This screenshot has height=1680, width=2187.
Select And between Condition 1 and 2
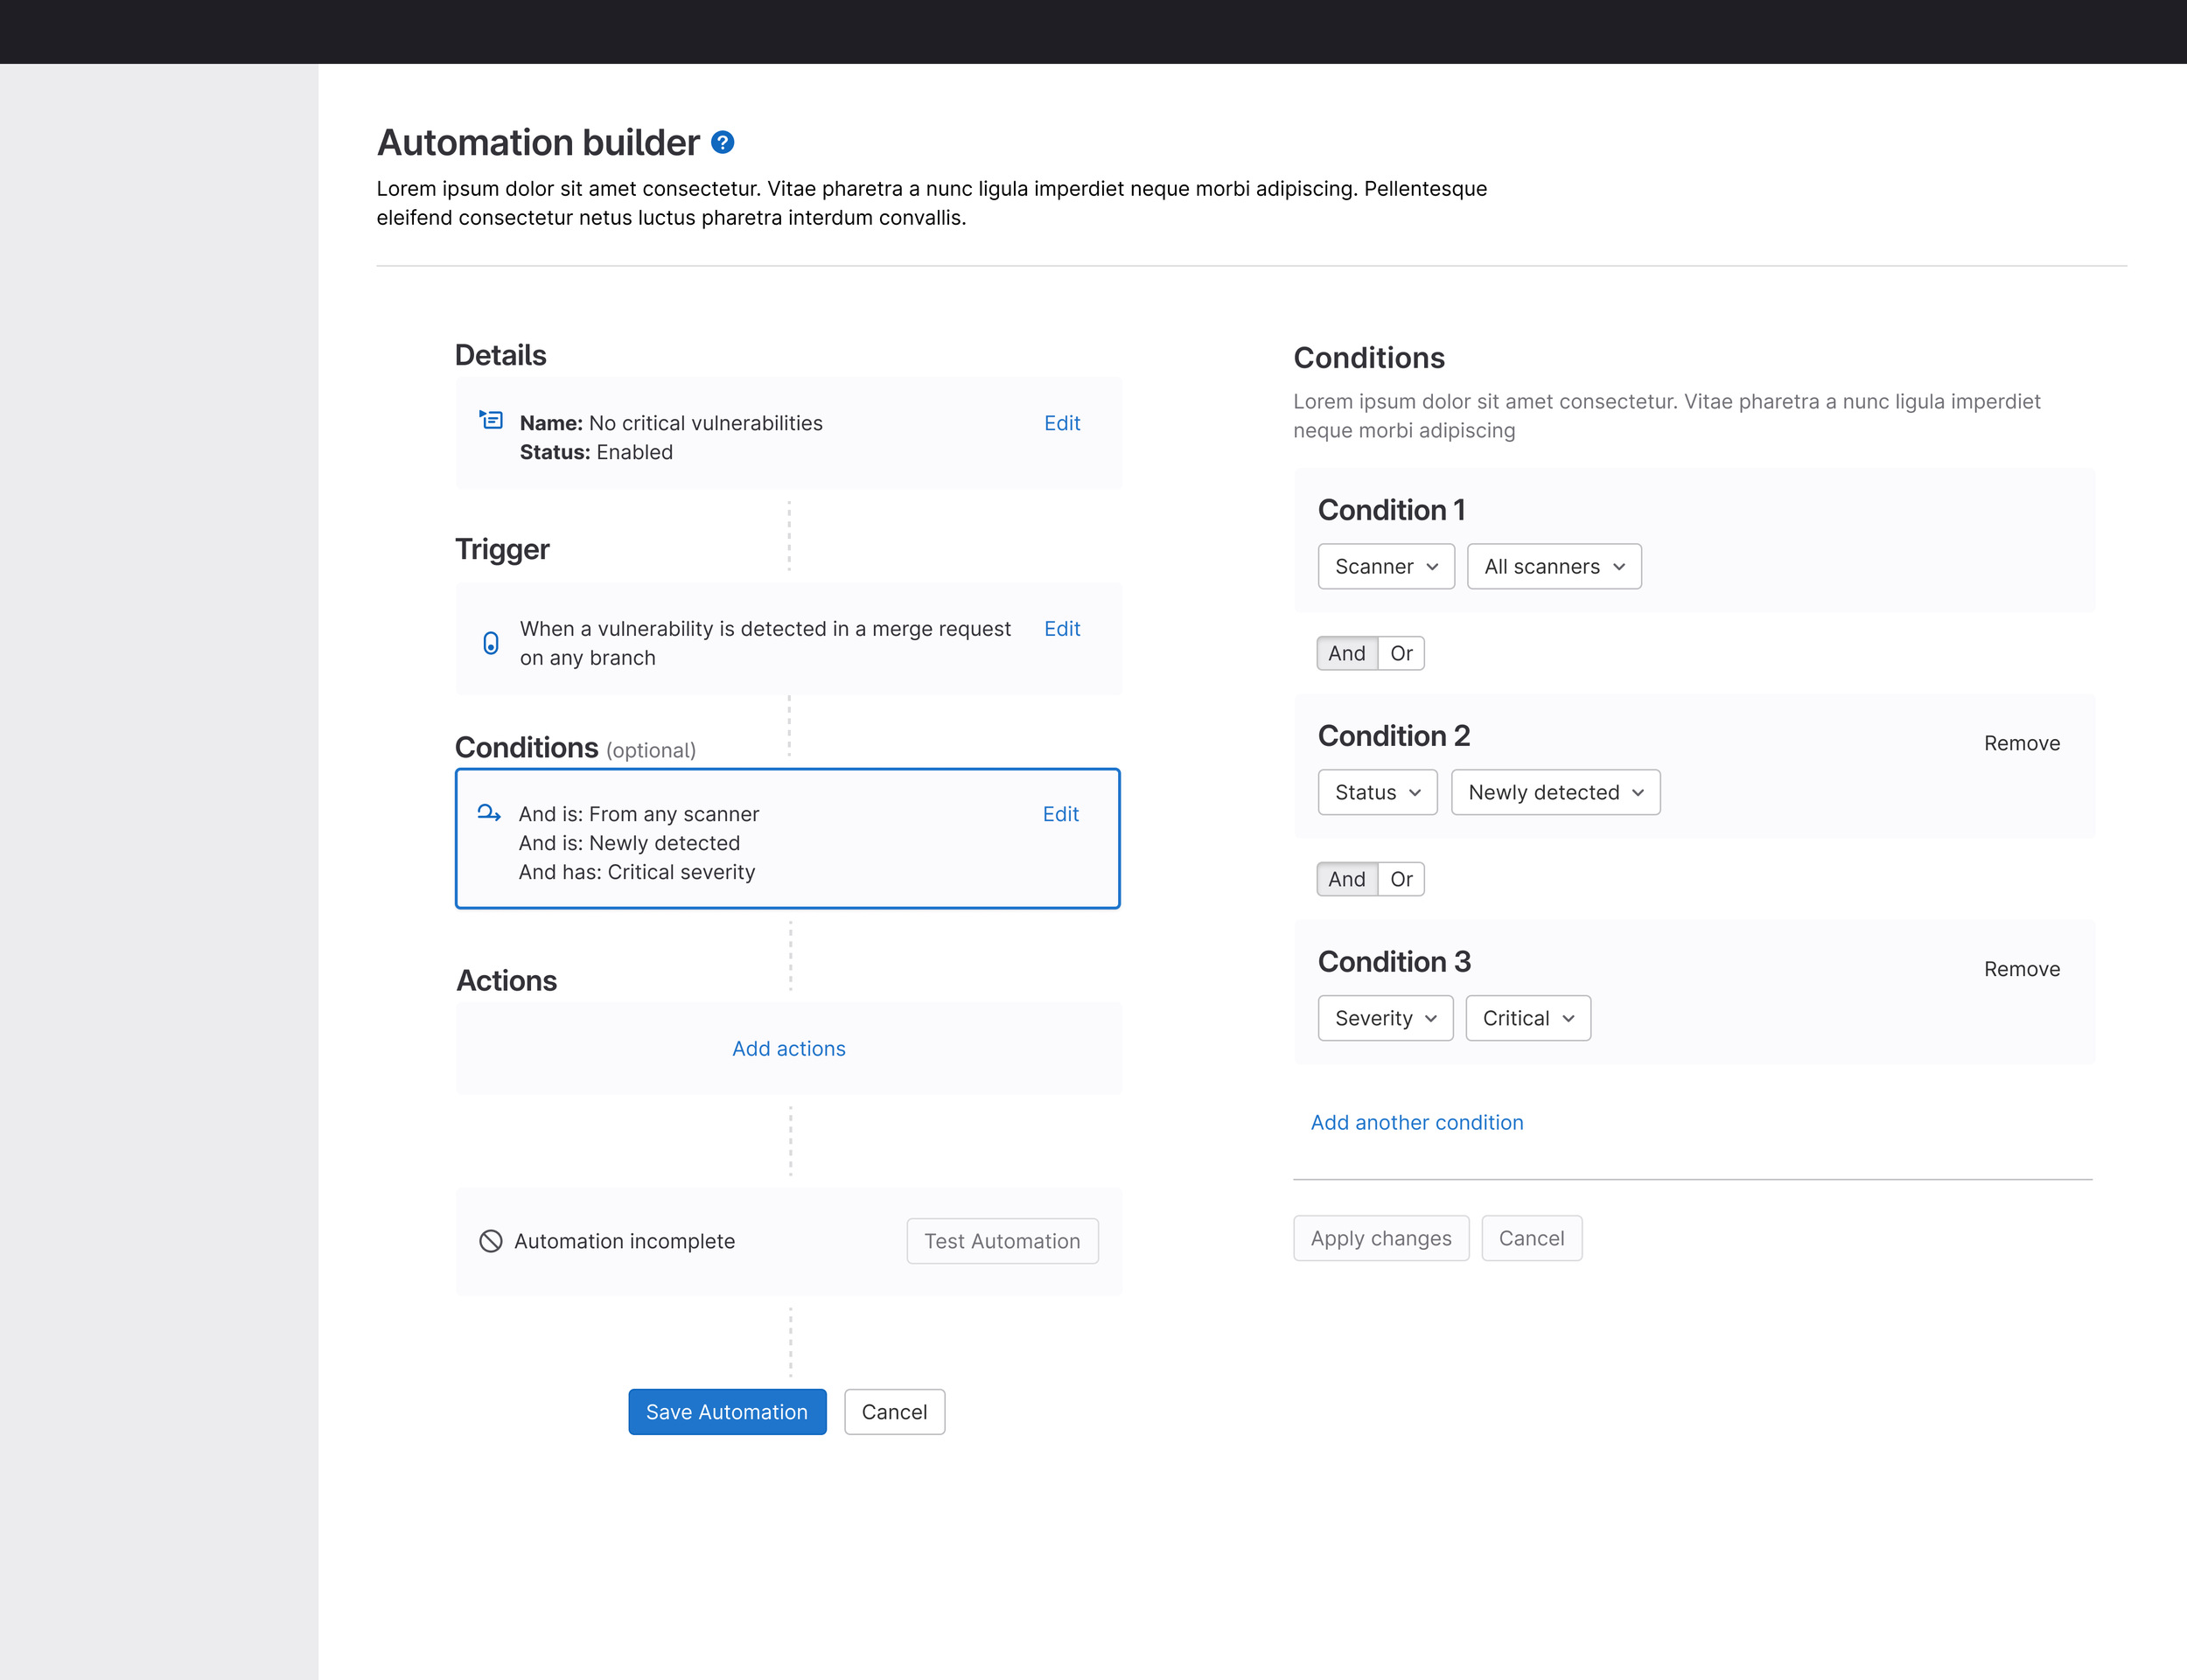point(1347,654)
